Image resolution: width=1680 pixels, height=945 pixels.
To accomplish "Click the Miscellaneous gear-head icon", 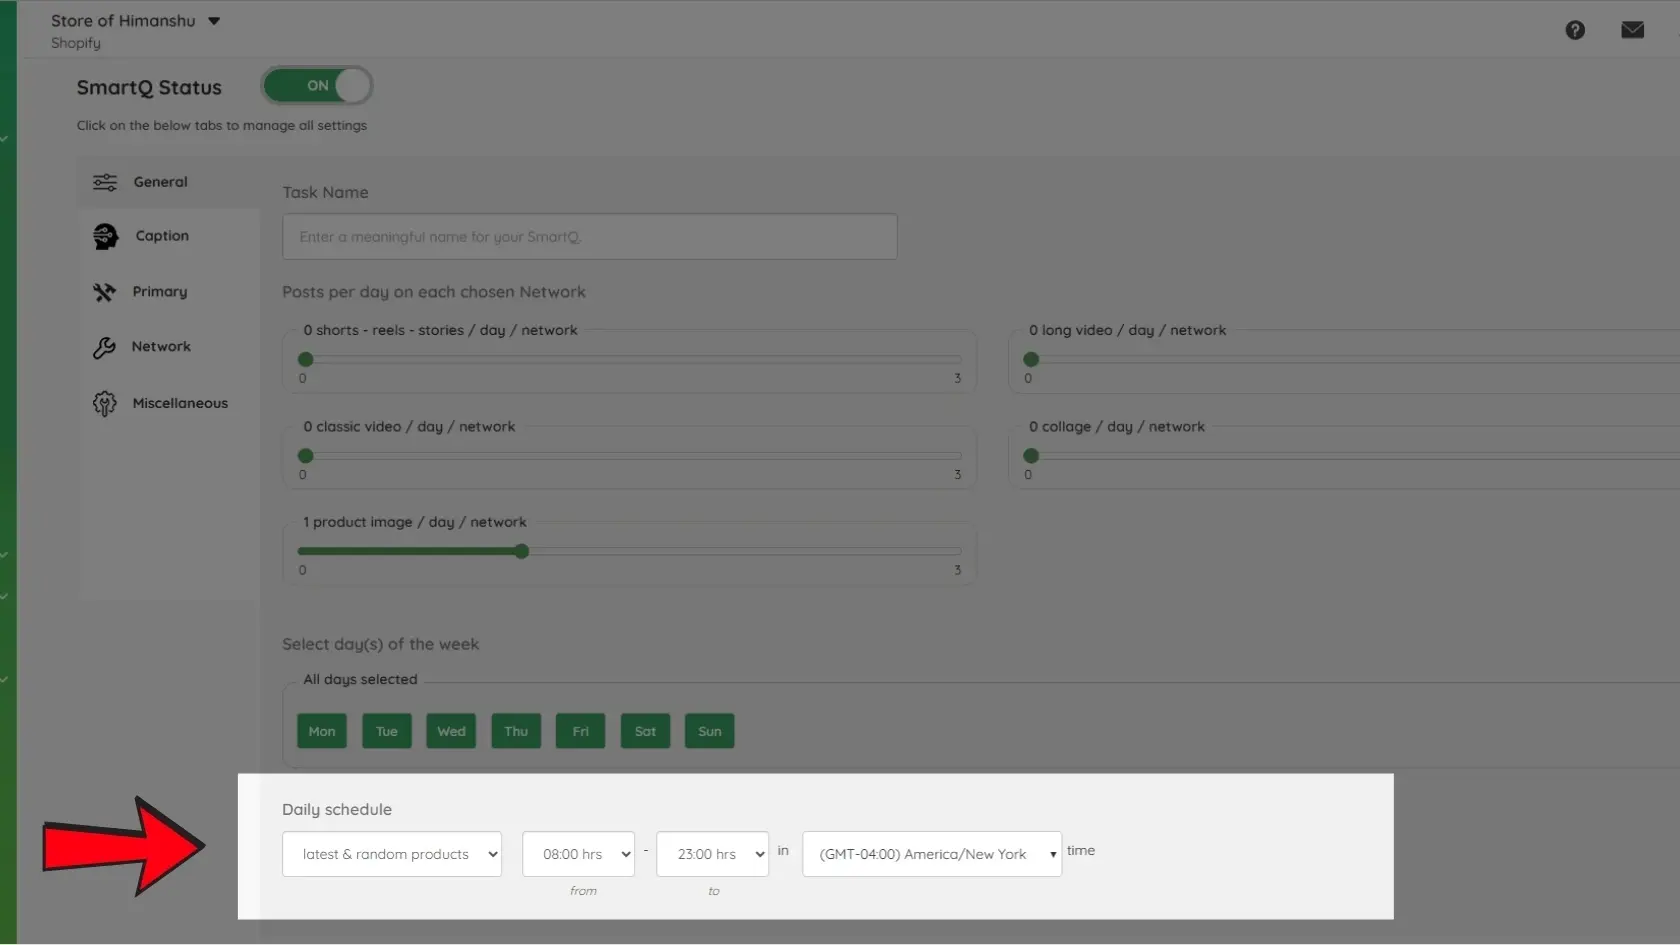I will pyautogui.click(x=104, y=403).
